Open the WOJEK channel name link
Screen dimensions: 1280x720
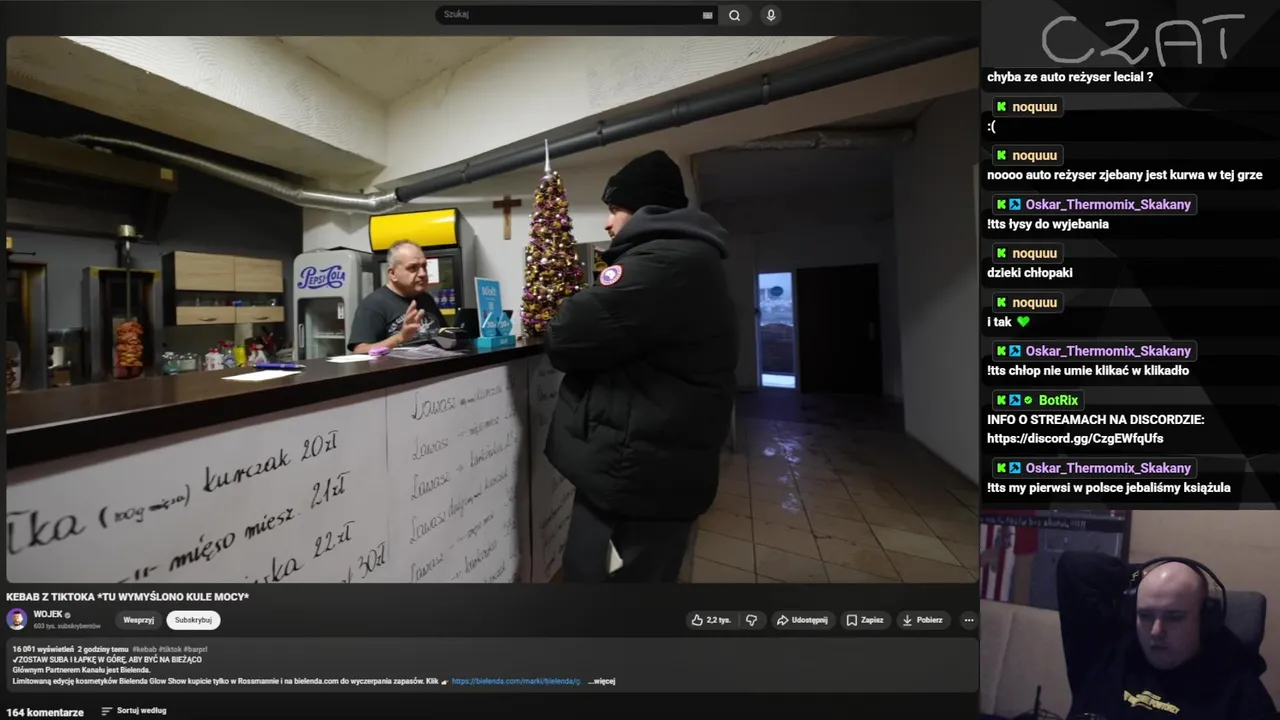tap(48, 614)
